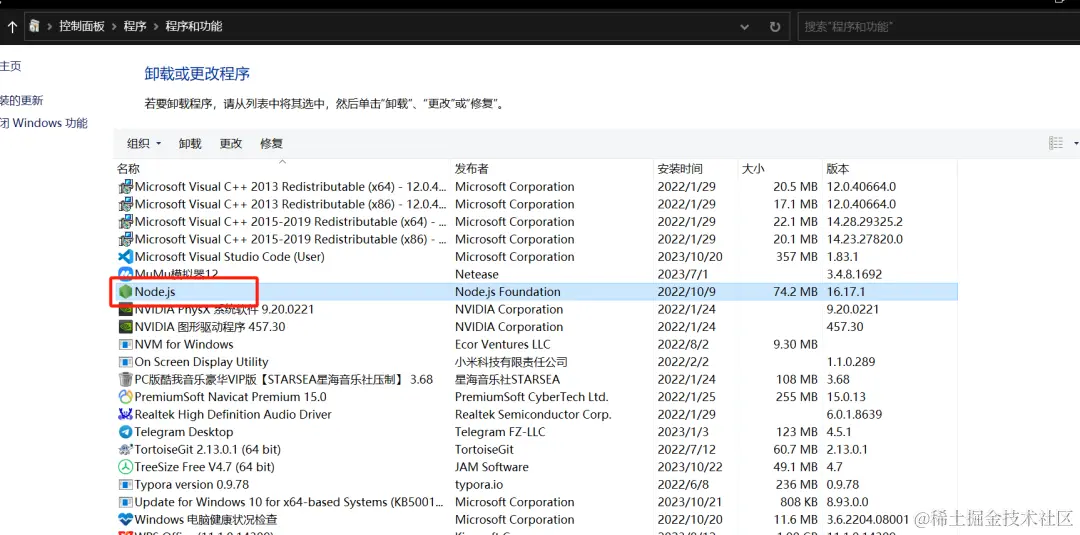The width and height of the screenshot is (1080, 535).
Task: Click the MuMu模拟器12 icon
Action: (125, 274)
